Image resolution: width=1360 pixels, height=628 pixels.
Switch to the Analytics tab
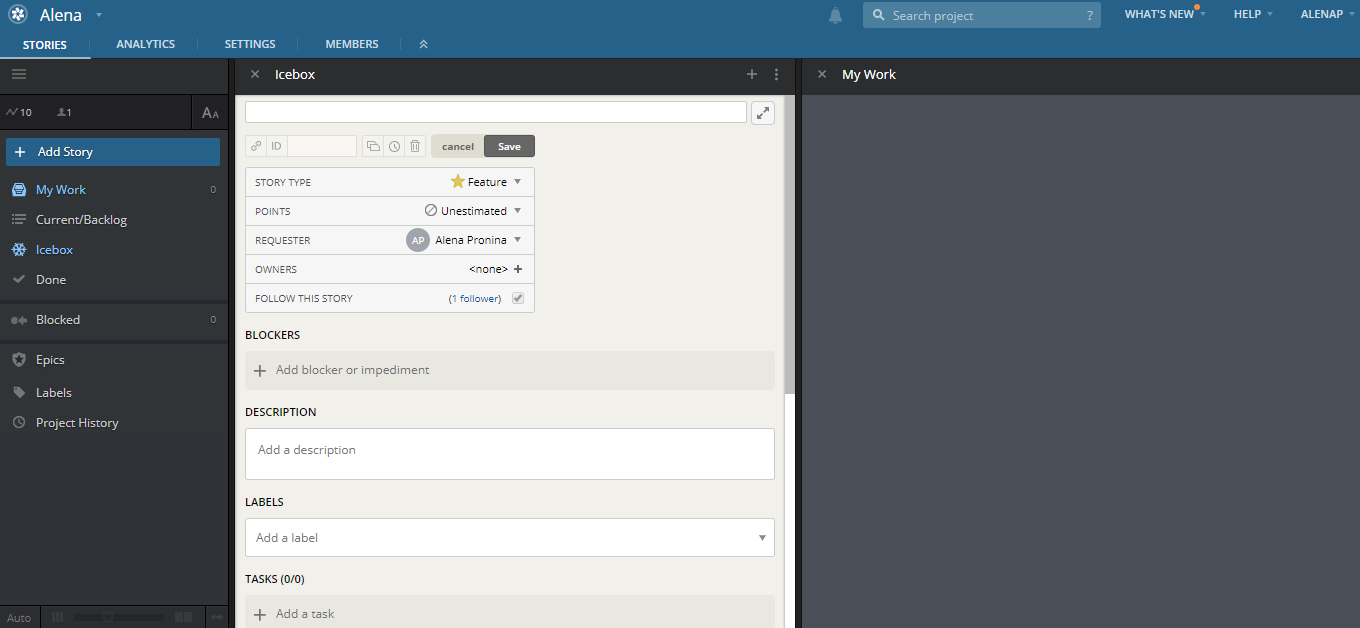click(x=145, y=44)
